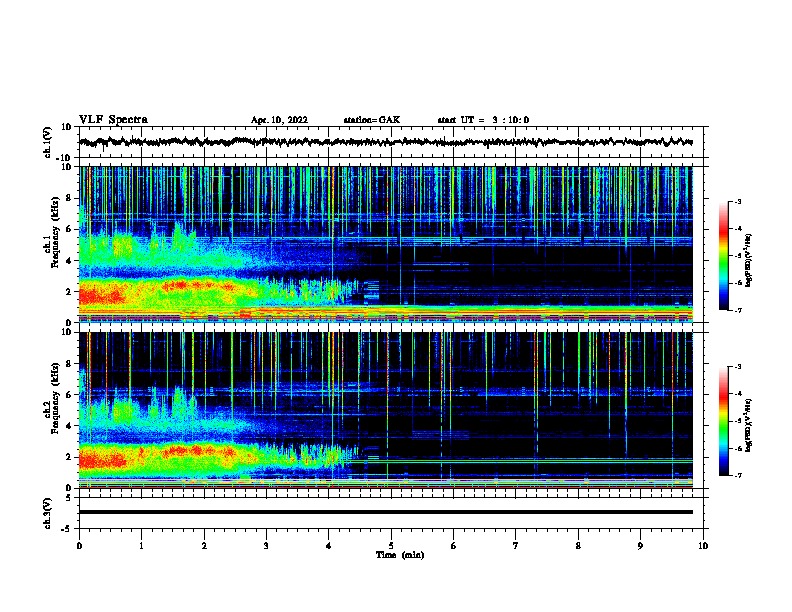The image size is (792, 612).
Task: Click the "ch.1(V)" axis label
Action: click(48, 142)
